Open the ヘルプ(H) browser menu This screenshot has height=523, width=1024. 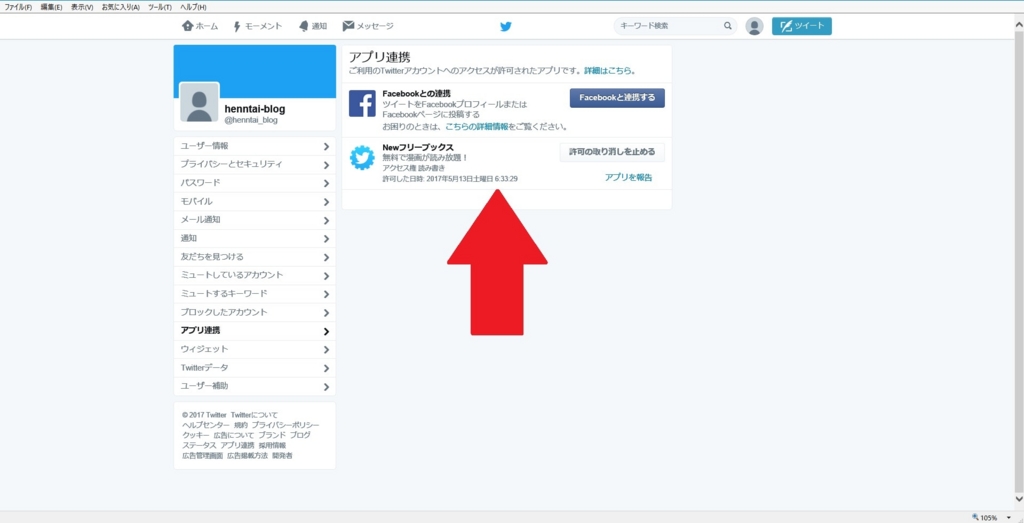click(193, 7)
